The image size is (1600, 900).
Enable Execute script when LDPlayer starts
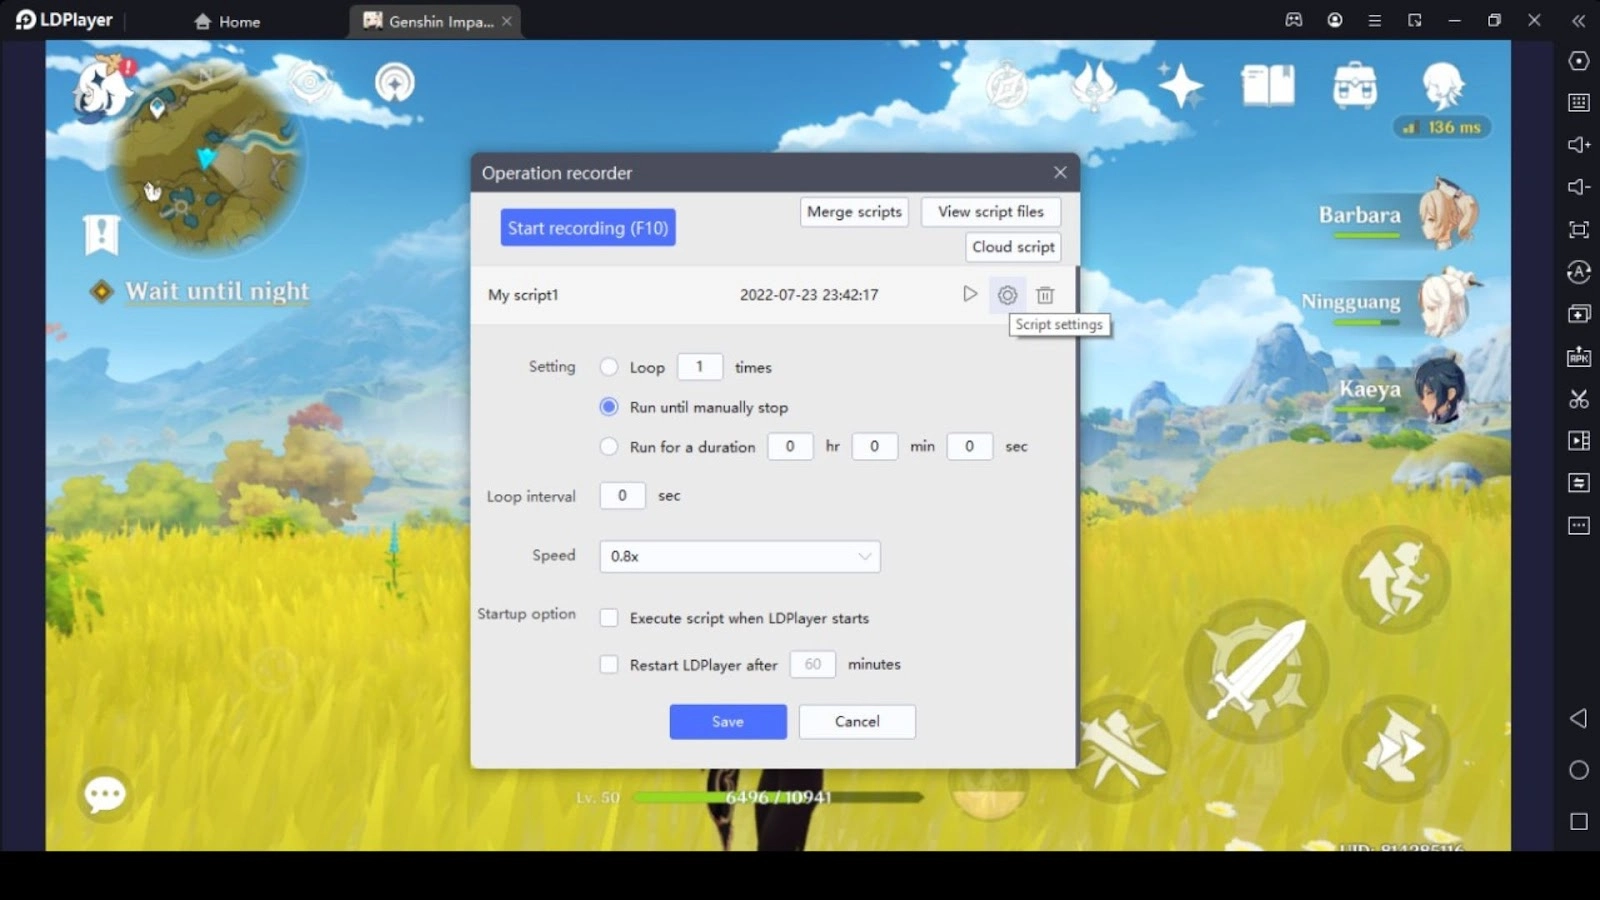(x=608, y=618)
